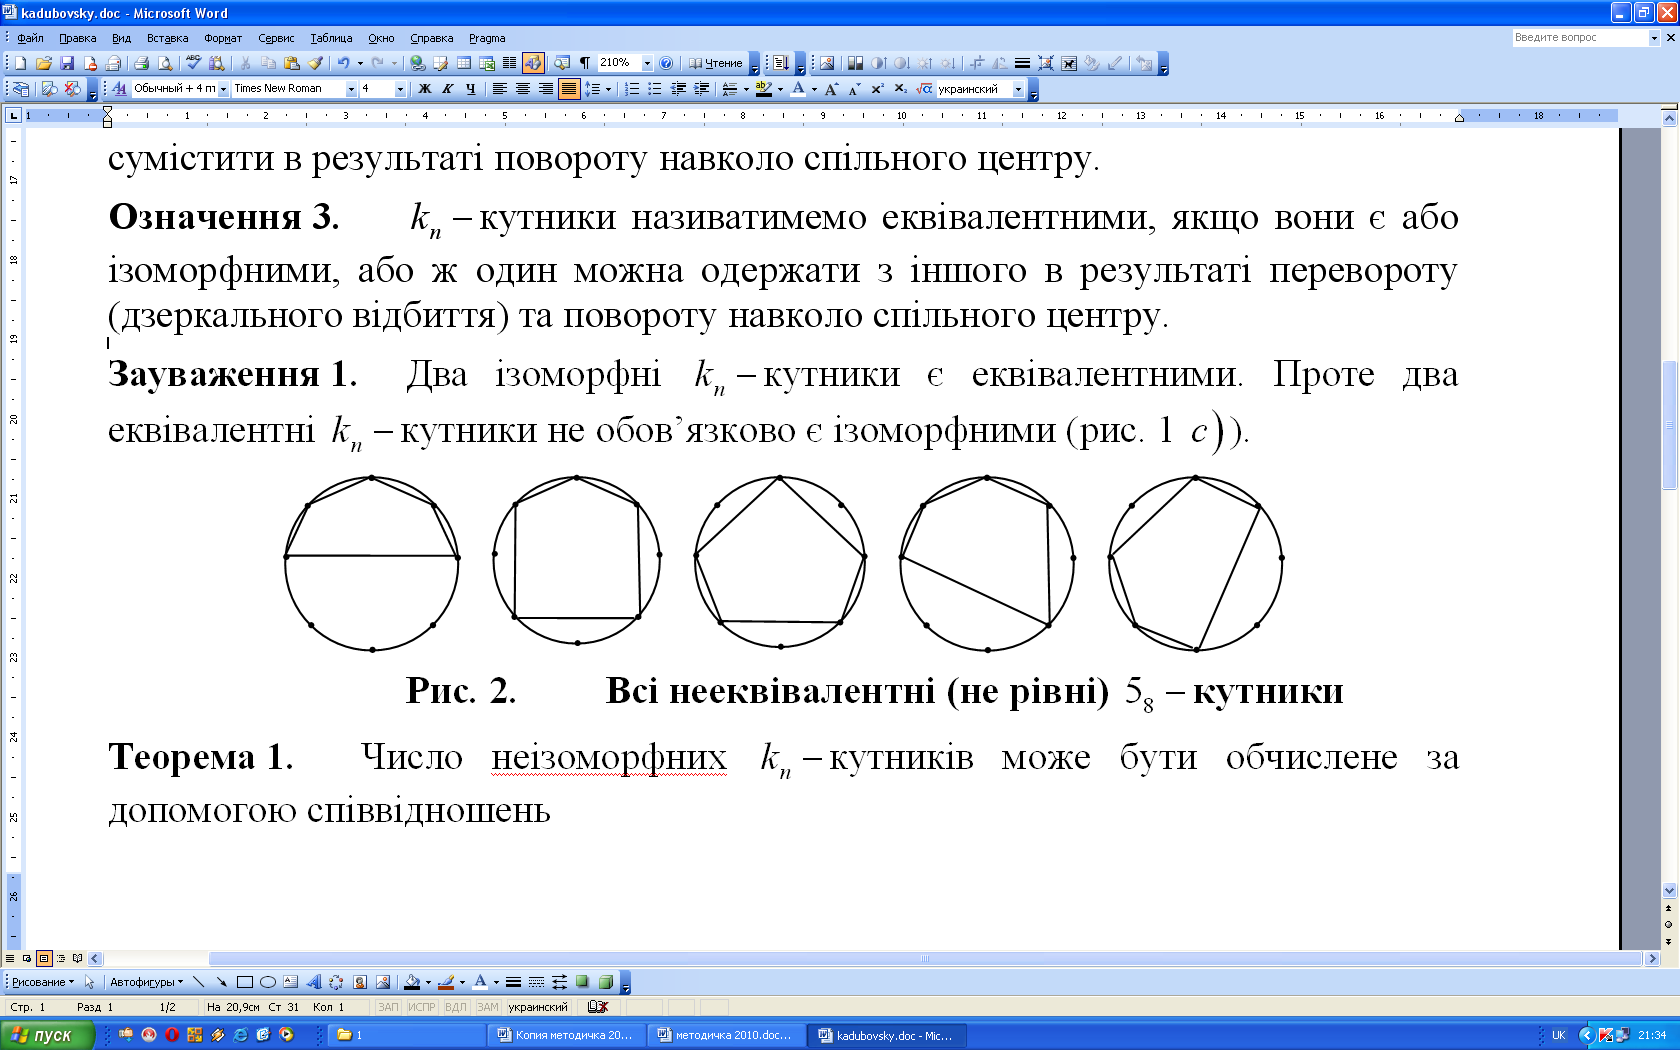The width and height of the screenshot is (1680, 1050).
Task: Apply a 3-D style to the shape
Action: (605, 982)
